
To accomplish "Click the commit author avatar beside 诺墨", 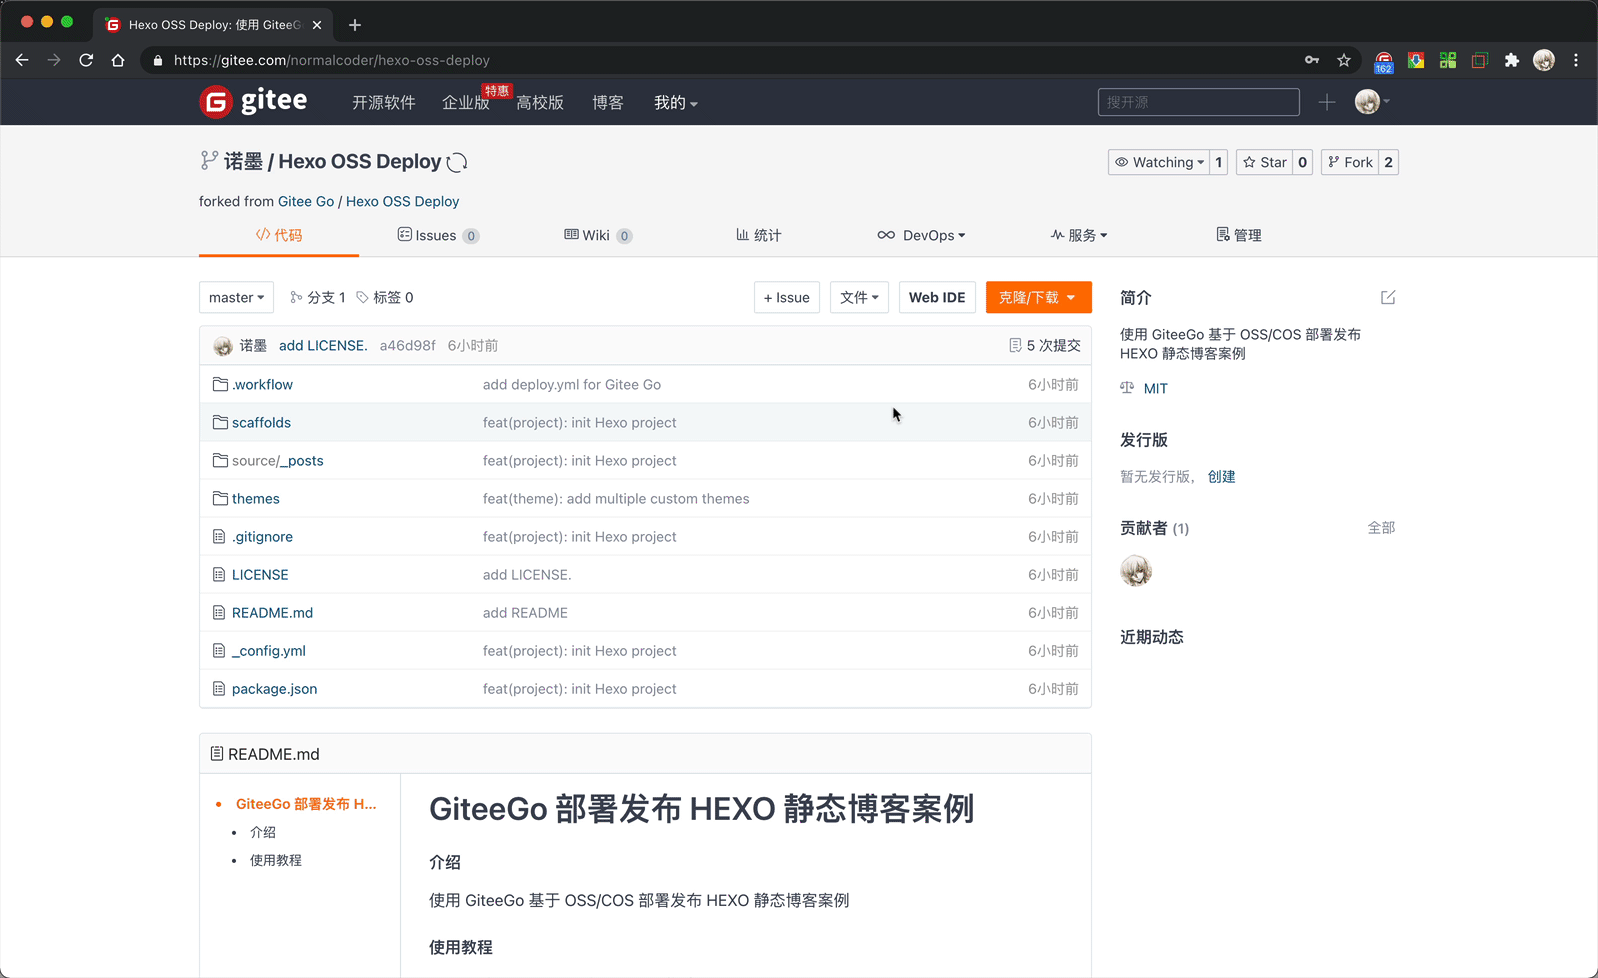I will [x=223, y=346].
